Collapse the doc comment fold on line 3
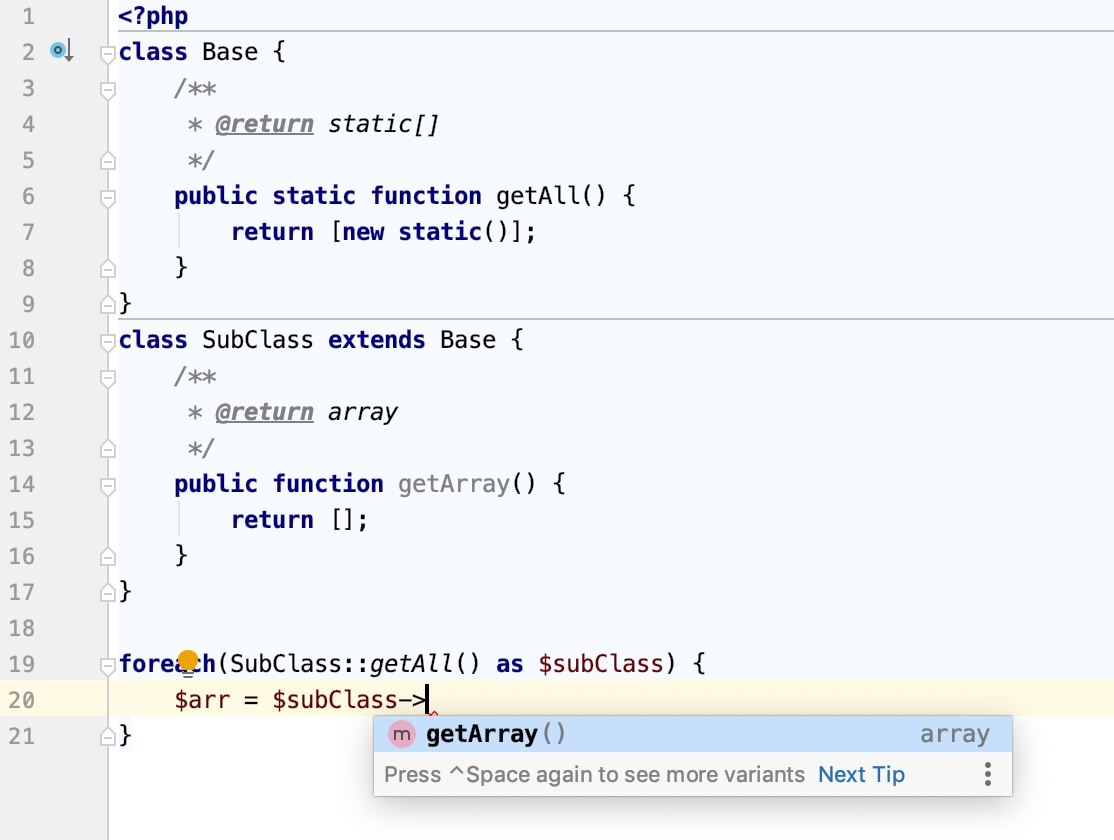The height and width of the screenshot is (840, 1114). point(107,90)
